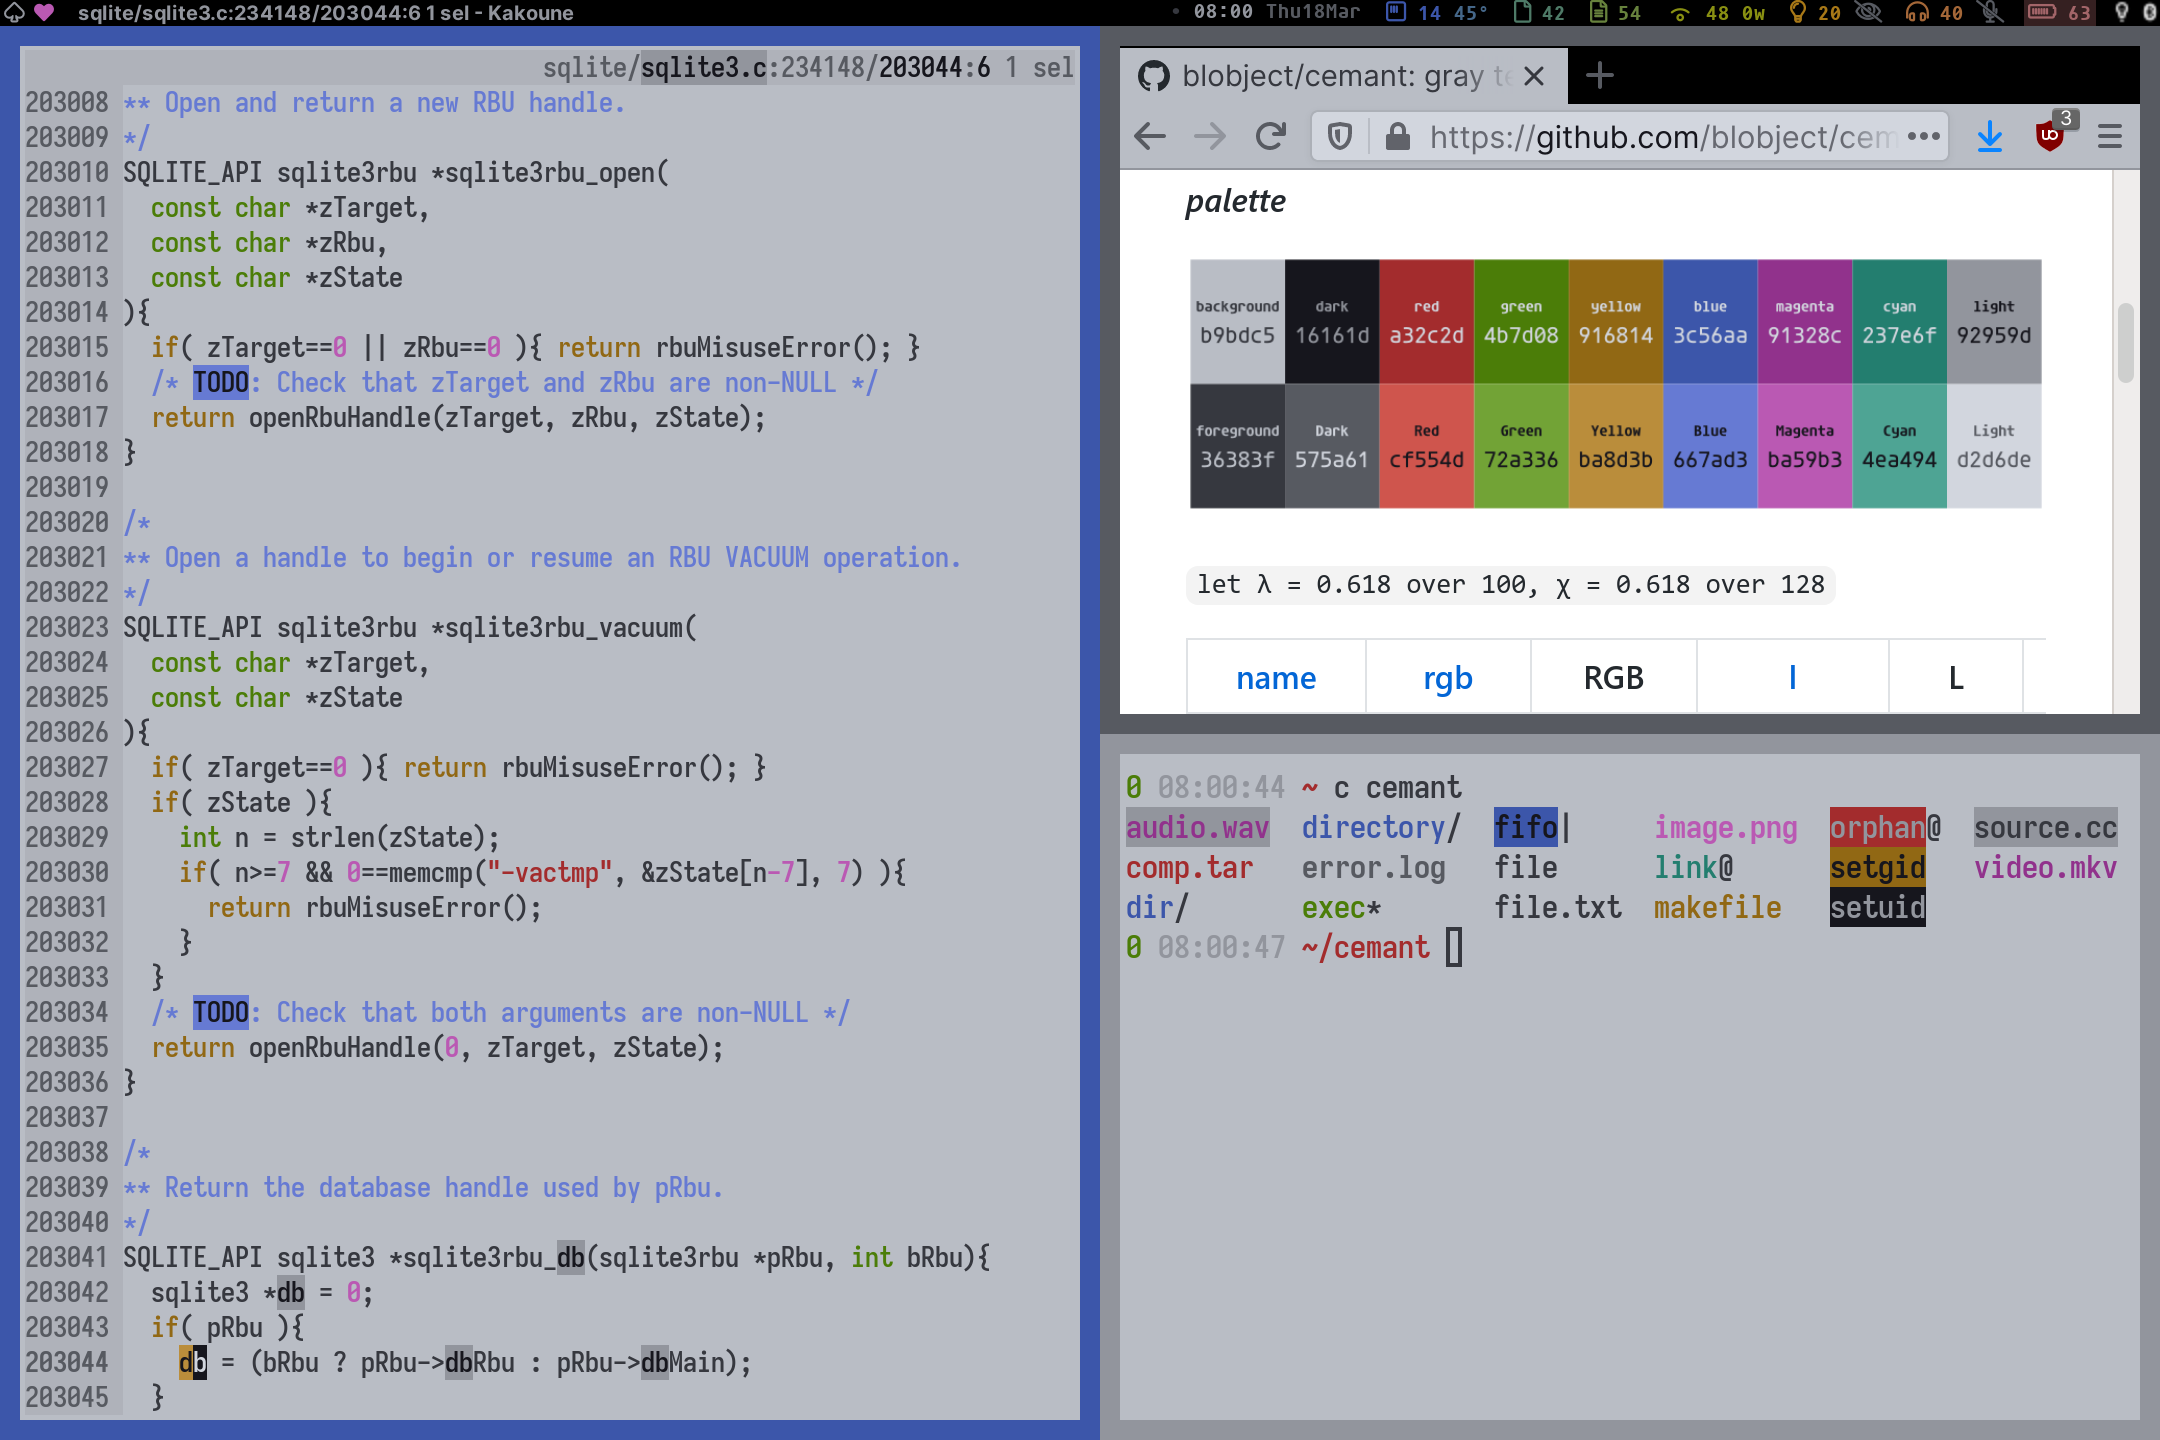Click the browser back arrow
This screenshot has width=2160, height=1440.
pos(1151,136)
